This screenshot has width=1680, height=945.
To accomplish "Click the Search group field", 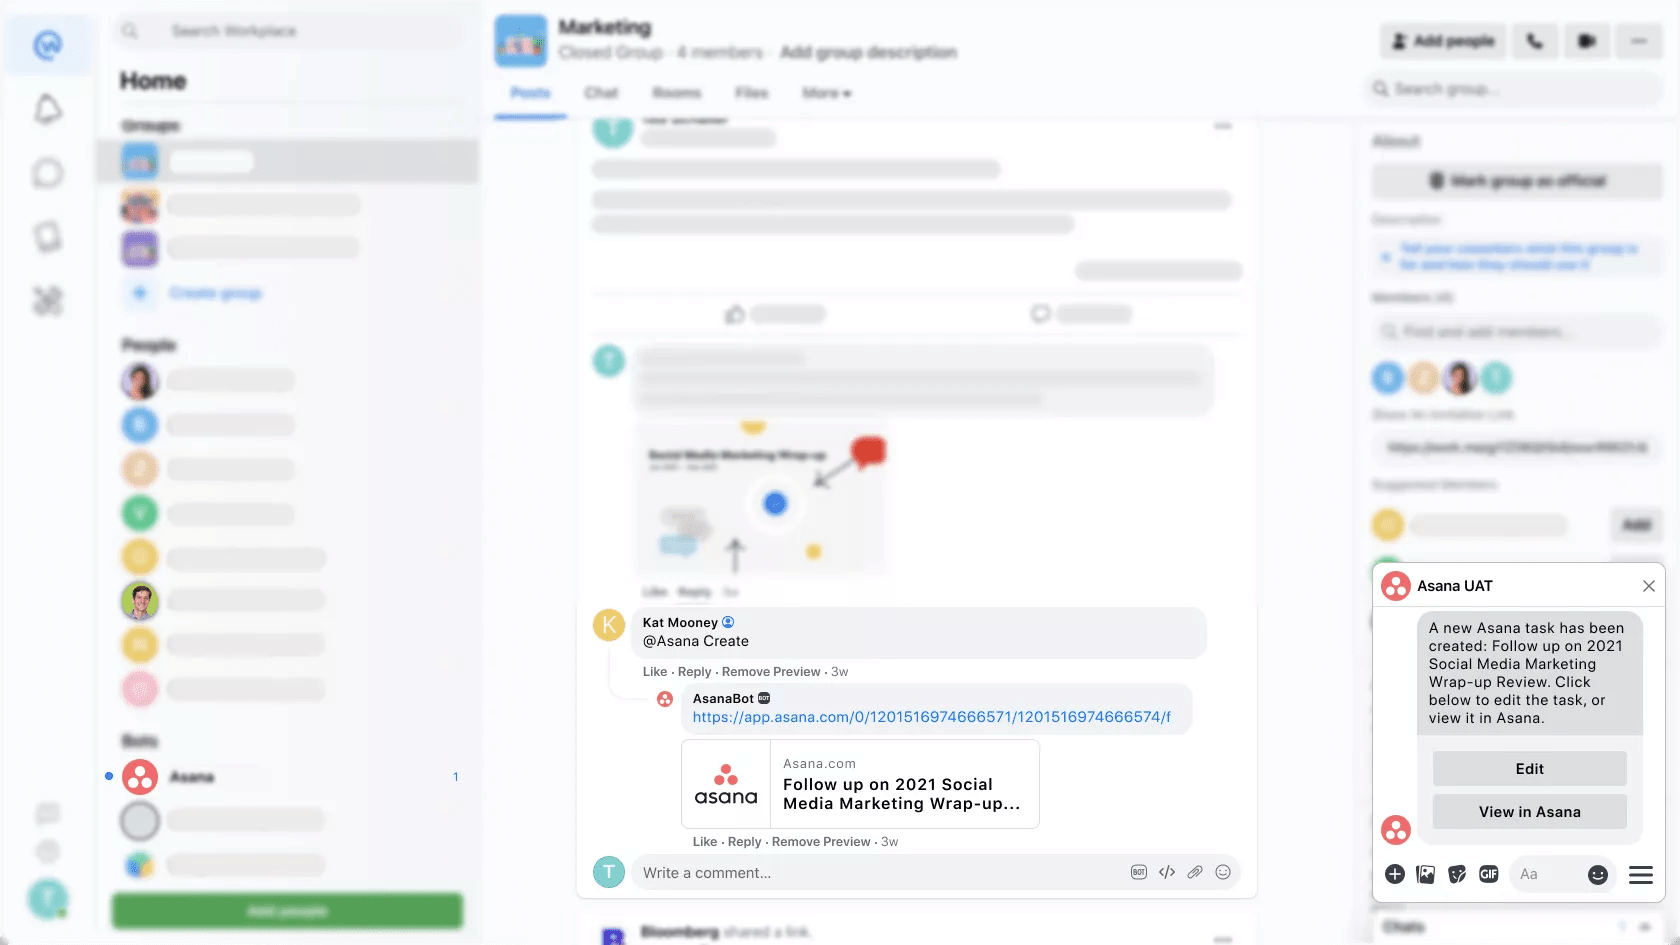I will point(1515,89).
